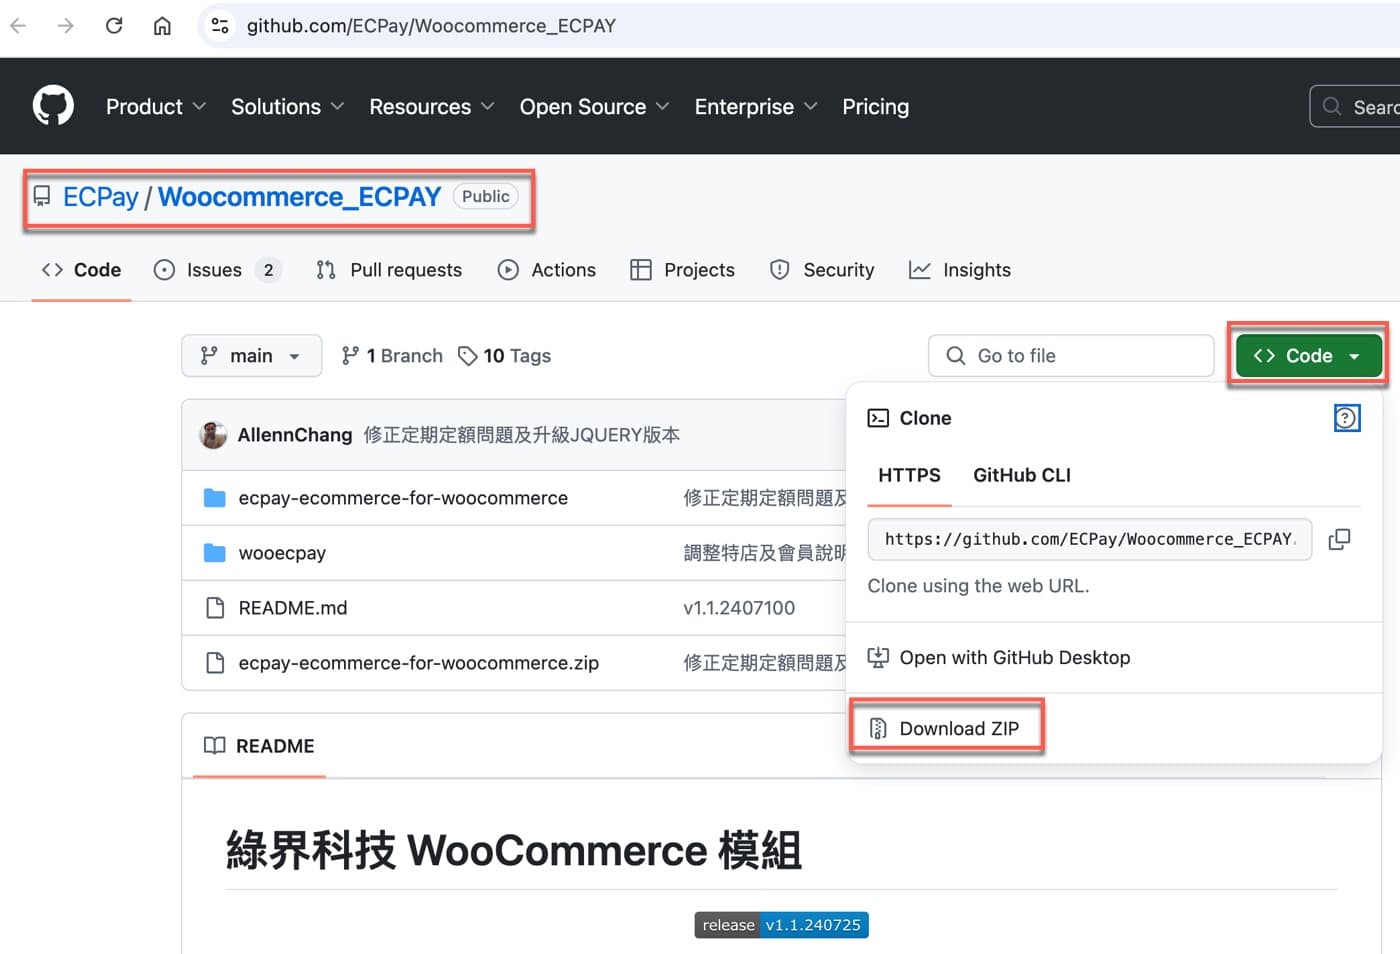Click the zip file icon beside Download ZIP
This screenshot has height=954, width=1400.
[878, 728]
